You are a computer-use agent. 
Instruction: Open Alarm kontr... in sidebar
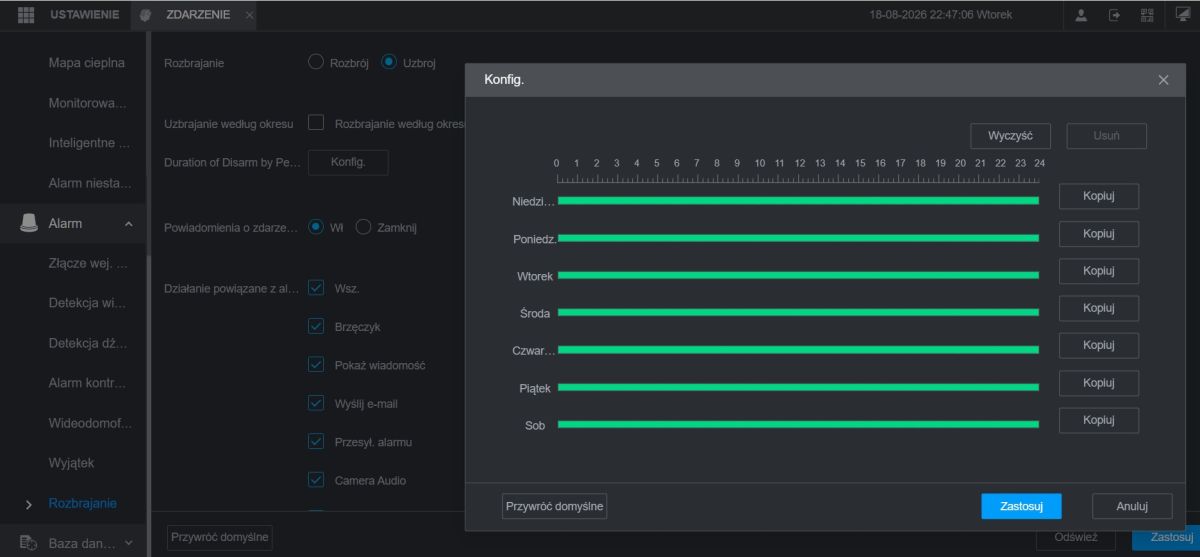click(x=88, y=384)
